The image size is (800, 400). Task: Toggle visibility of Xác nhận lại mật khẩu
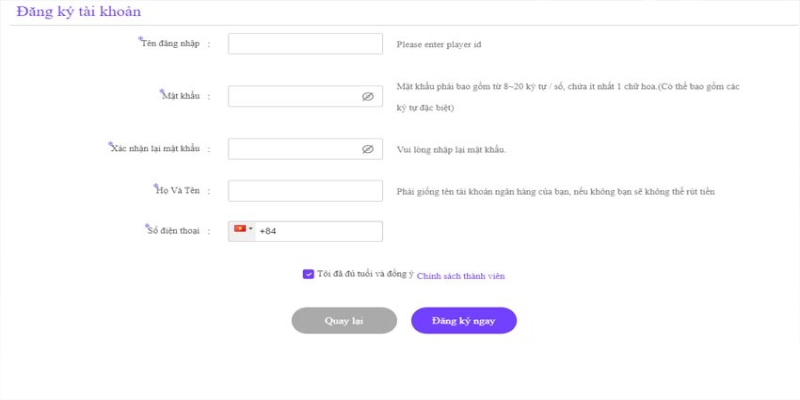(367, 149)
